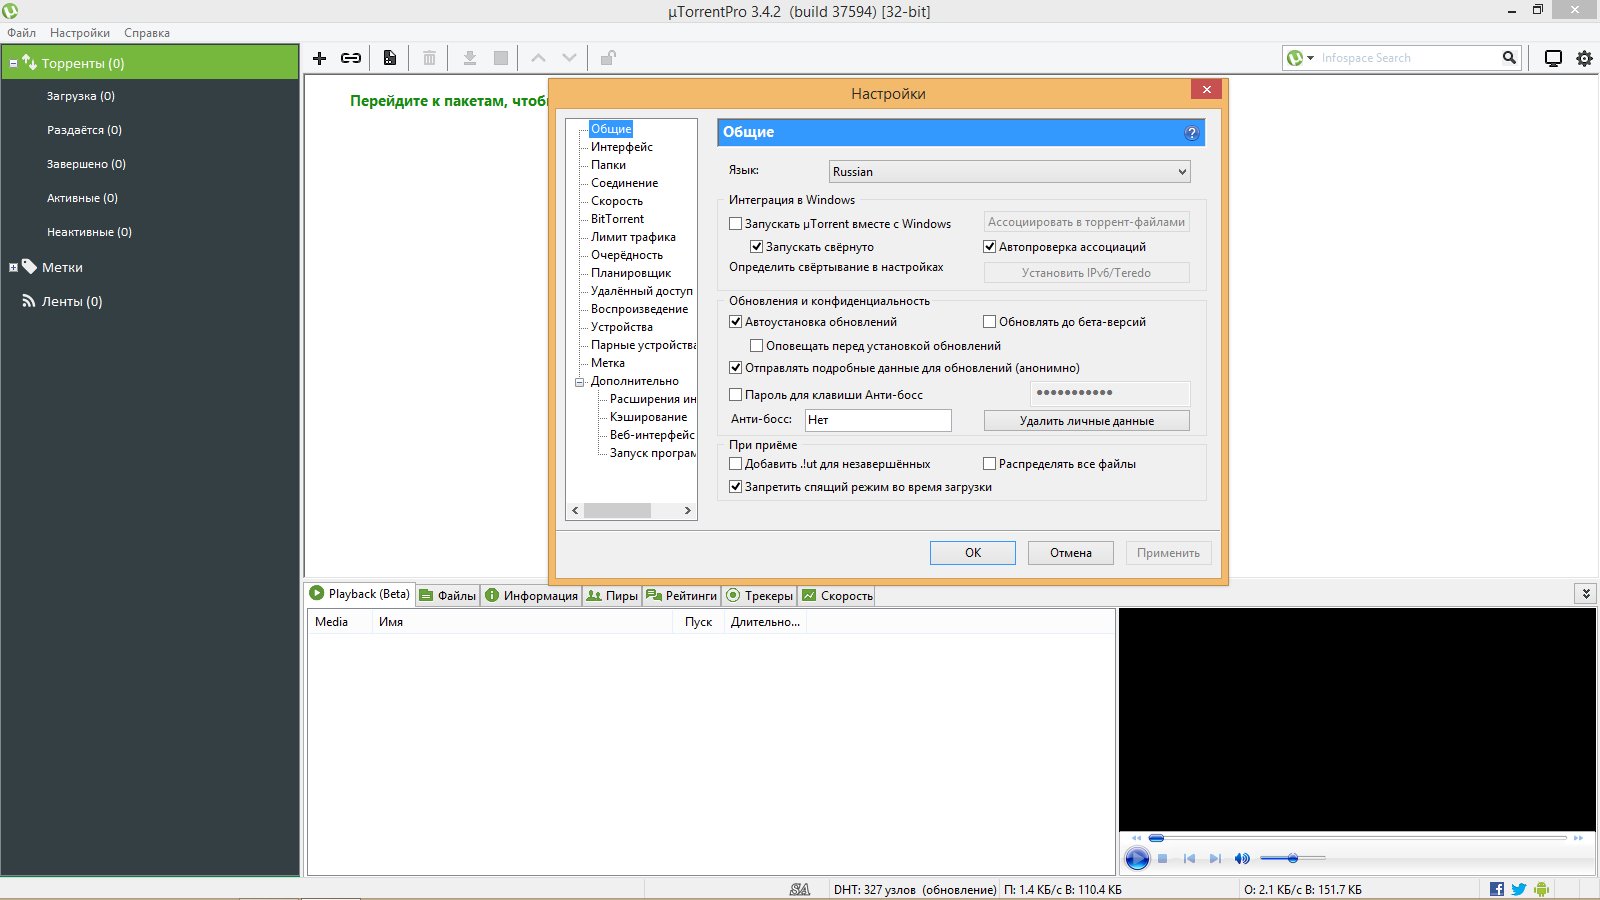The image size is (1600, 900).
Task: Collapse detail pane with double chevron
Action: point(1585,594)
